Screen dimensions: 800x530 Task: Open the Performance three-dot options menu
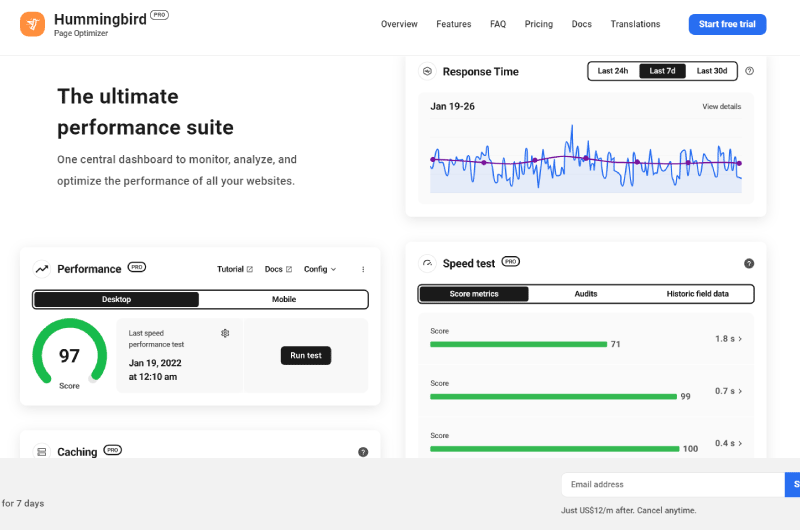pos(363,269)
